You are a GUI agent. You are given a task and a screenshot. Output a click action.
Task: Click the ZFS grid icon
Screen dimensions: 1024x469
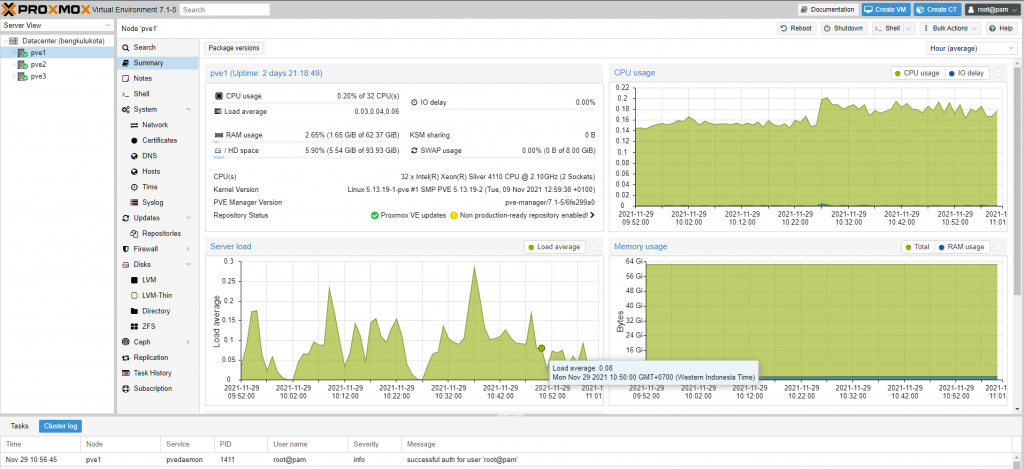click(135, 327)
